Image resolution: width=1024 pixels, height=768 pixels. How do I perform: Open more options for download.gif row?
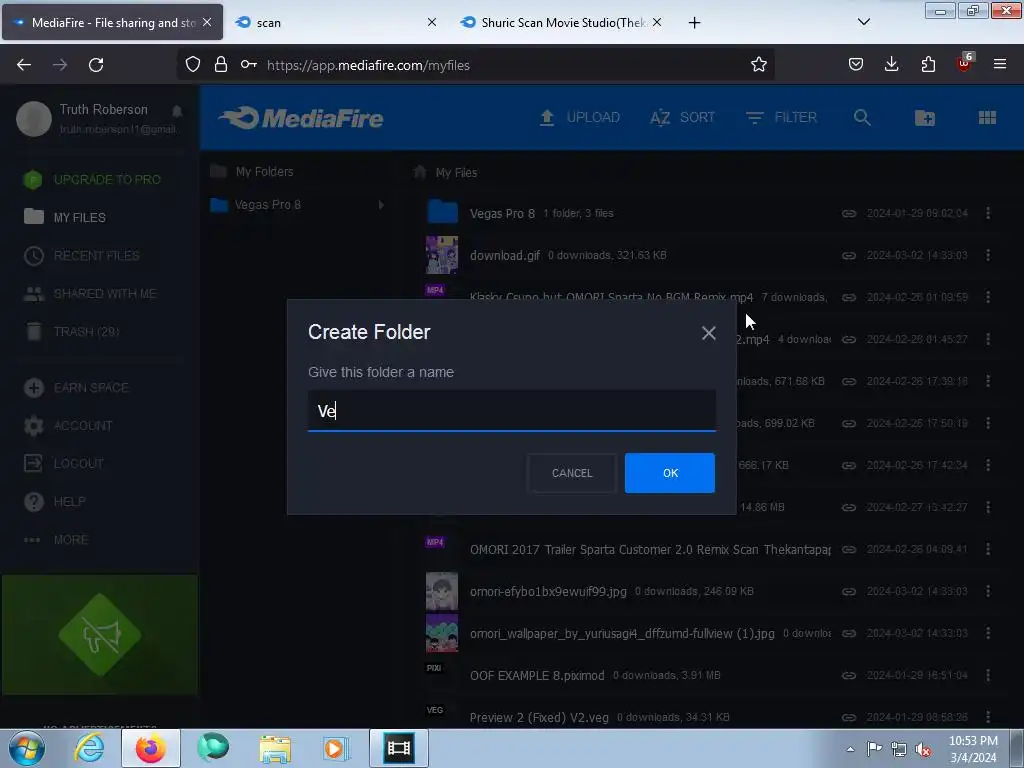tap(988, 255)
